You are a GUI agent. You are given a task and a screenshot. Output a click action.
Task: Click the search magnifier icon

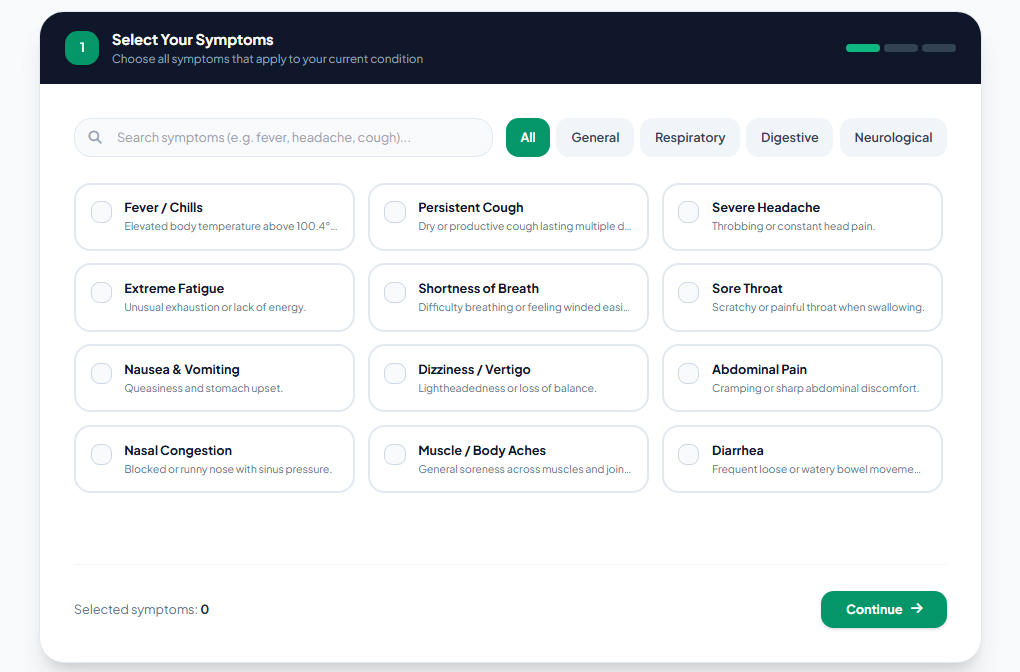[95, 137]
